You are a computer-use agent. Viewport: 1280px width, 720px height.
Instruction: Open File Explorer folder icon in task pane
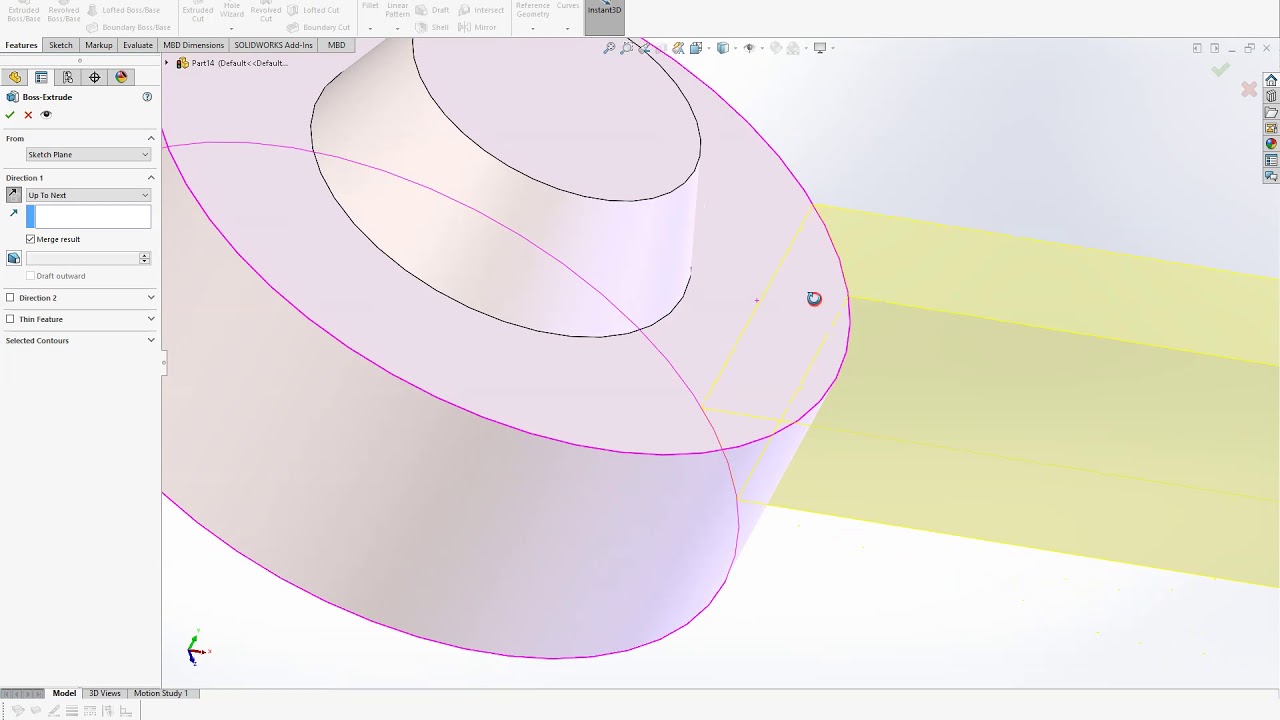1271,112
